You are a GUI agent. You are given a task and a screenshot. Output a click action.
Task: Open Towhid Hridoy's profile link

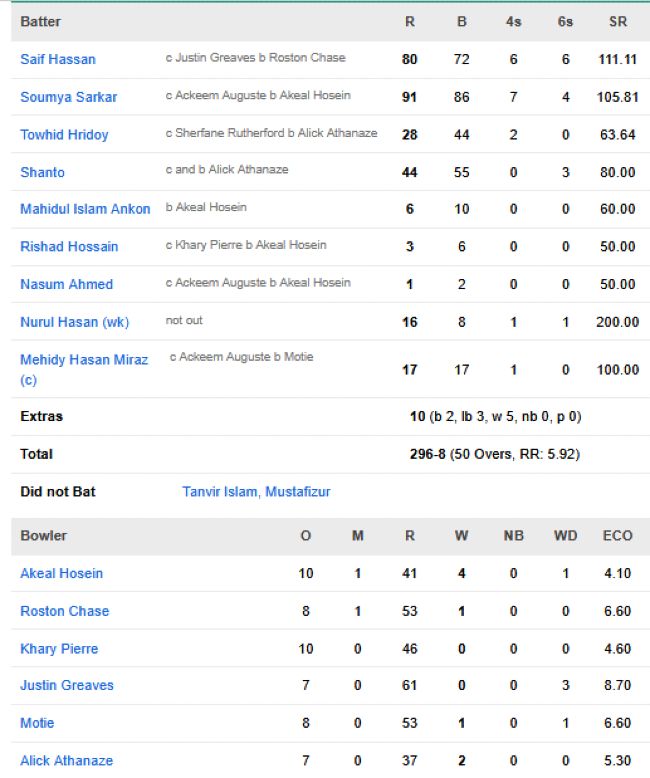tap(64, 134)
